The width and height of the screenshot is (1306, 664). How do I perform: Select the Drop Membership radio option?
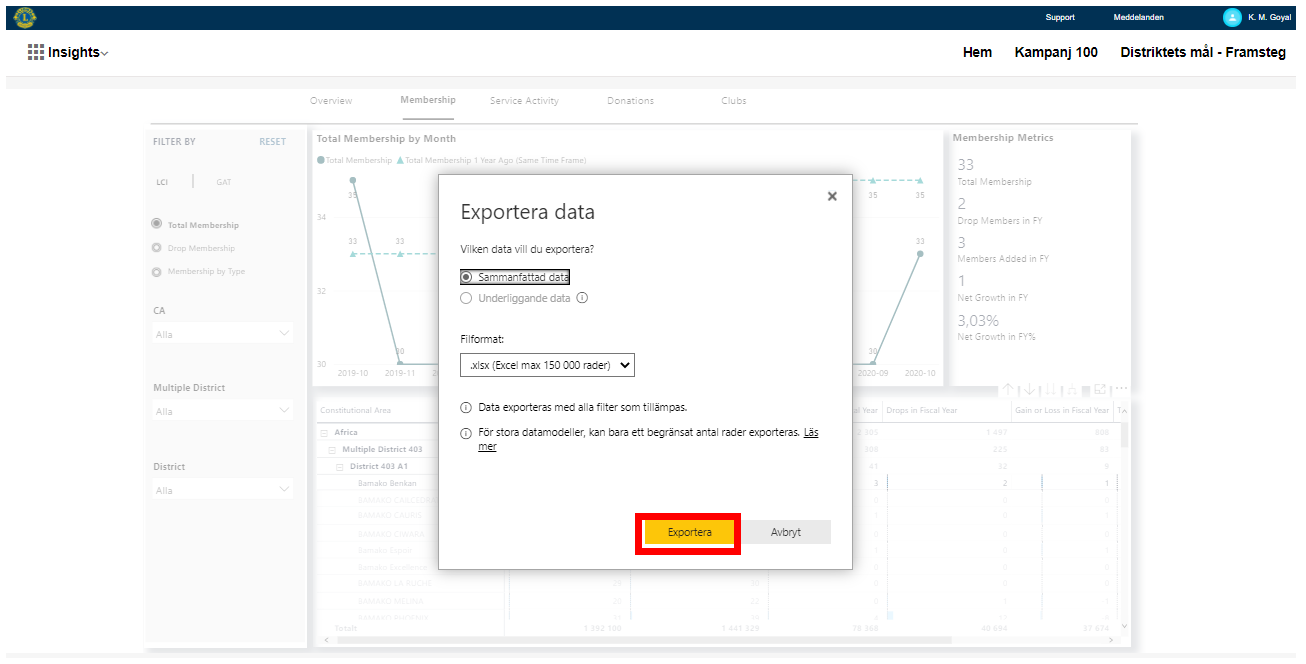pos(156,248)
